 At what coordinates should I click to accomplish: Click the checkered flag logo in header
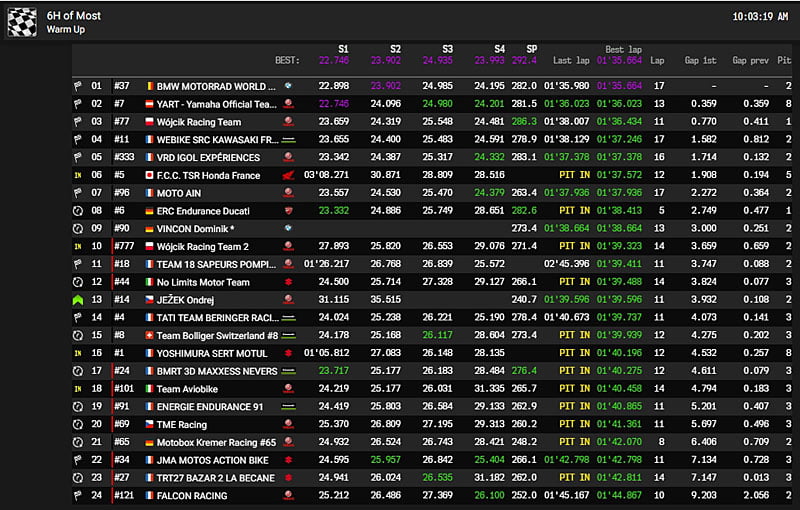[x=22, y=22]
